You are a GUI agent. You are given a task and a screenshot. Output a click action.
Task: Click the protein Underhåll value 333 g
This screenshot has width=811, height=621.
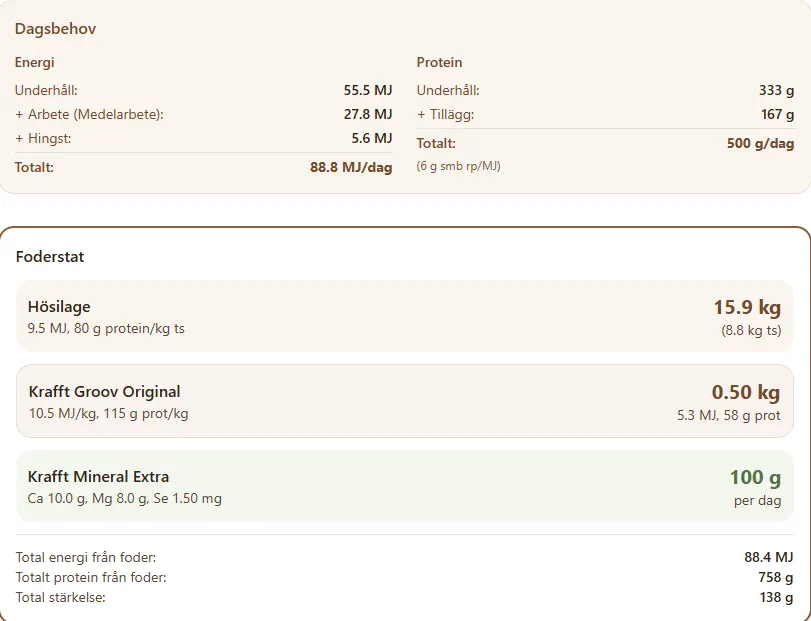pyautogui.click(x=776, y=90)
